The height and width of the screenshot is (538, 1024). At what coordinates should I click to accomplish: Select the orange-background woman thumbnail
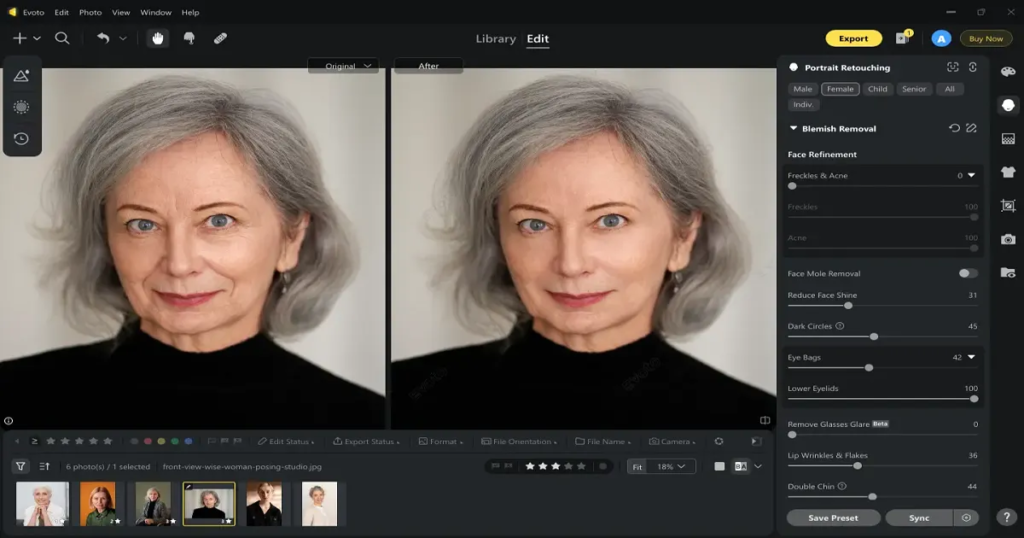pyautogui.click(x=98, y=503)
